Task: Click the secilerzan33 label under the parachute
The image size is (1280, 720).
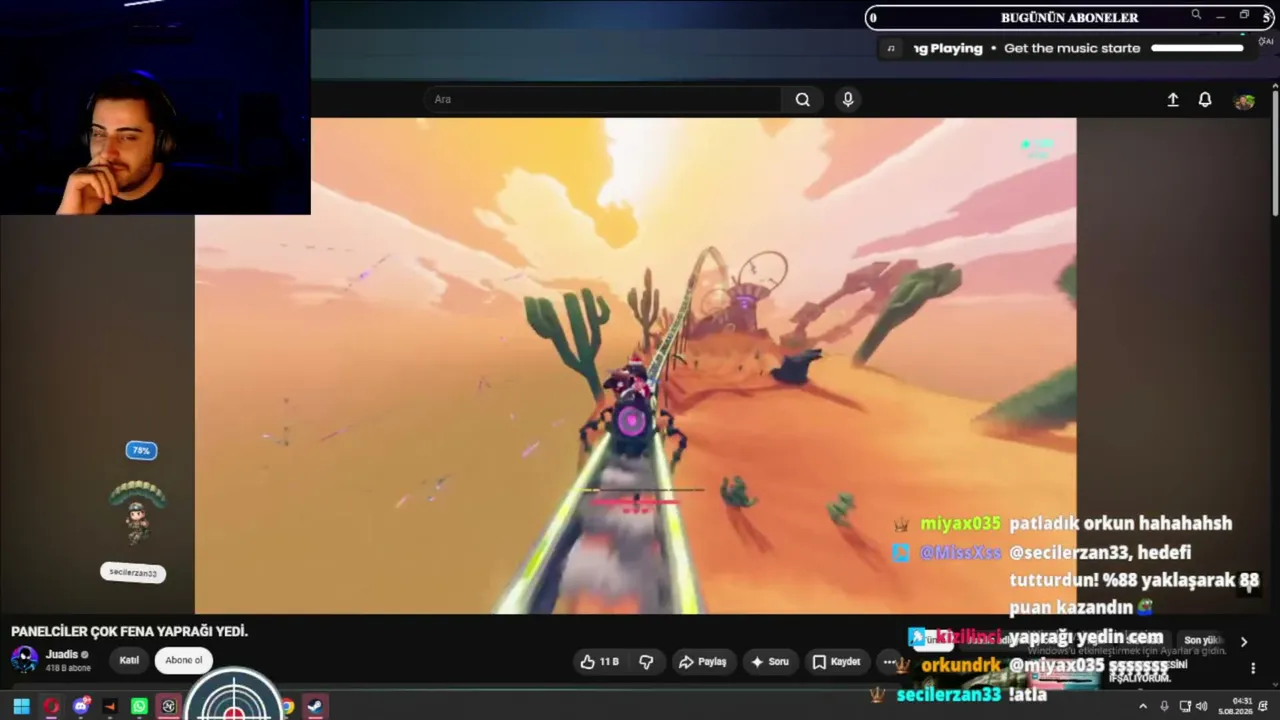Action: coord(133,573)
